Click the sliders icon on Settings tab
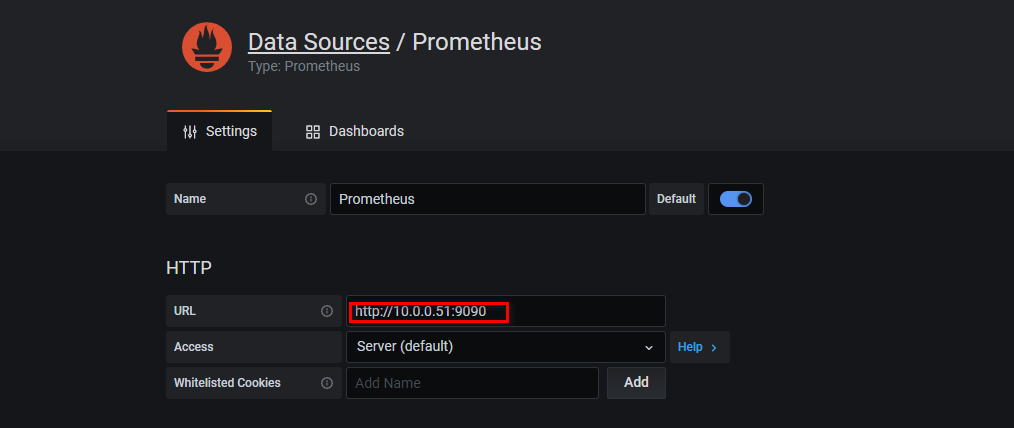This screenshot has height=428, width=1014. 190,132
